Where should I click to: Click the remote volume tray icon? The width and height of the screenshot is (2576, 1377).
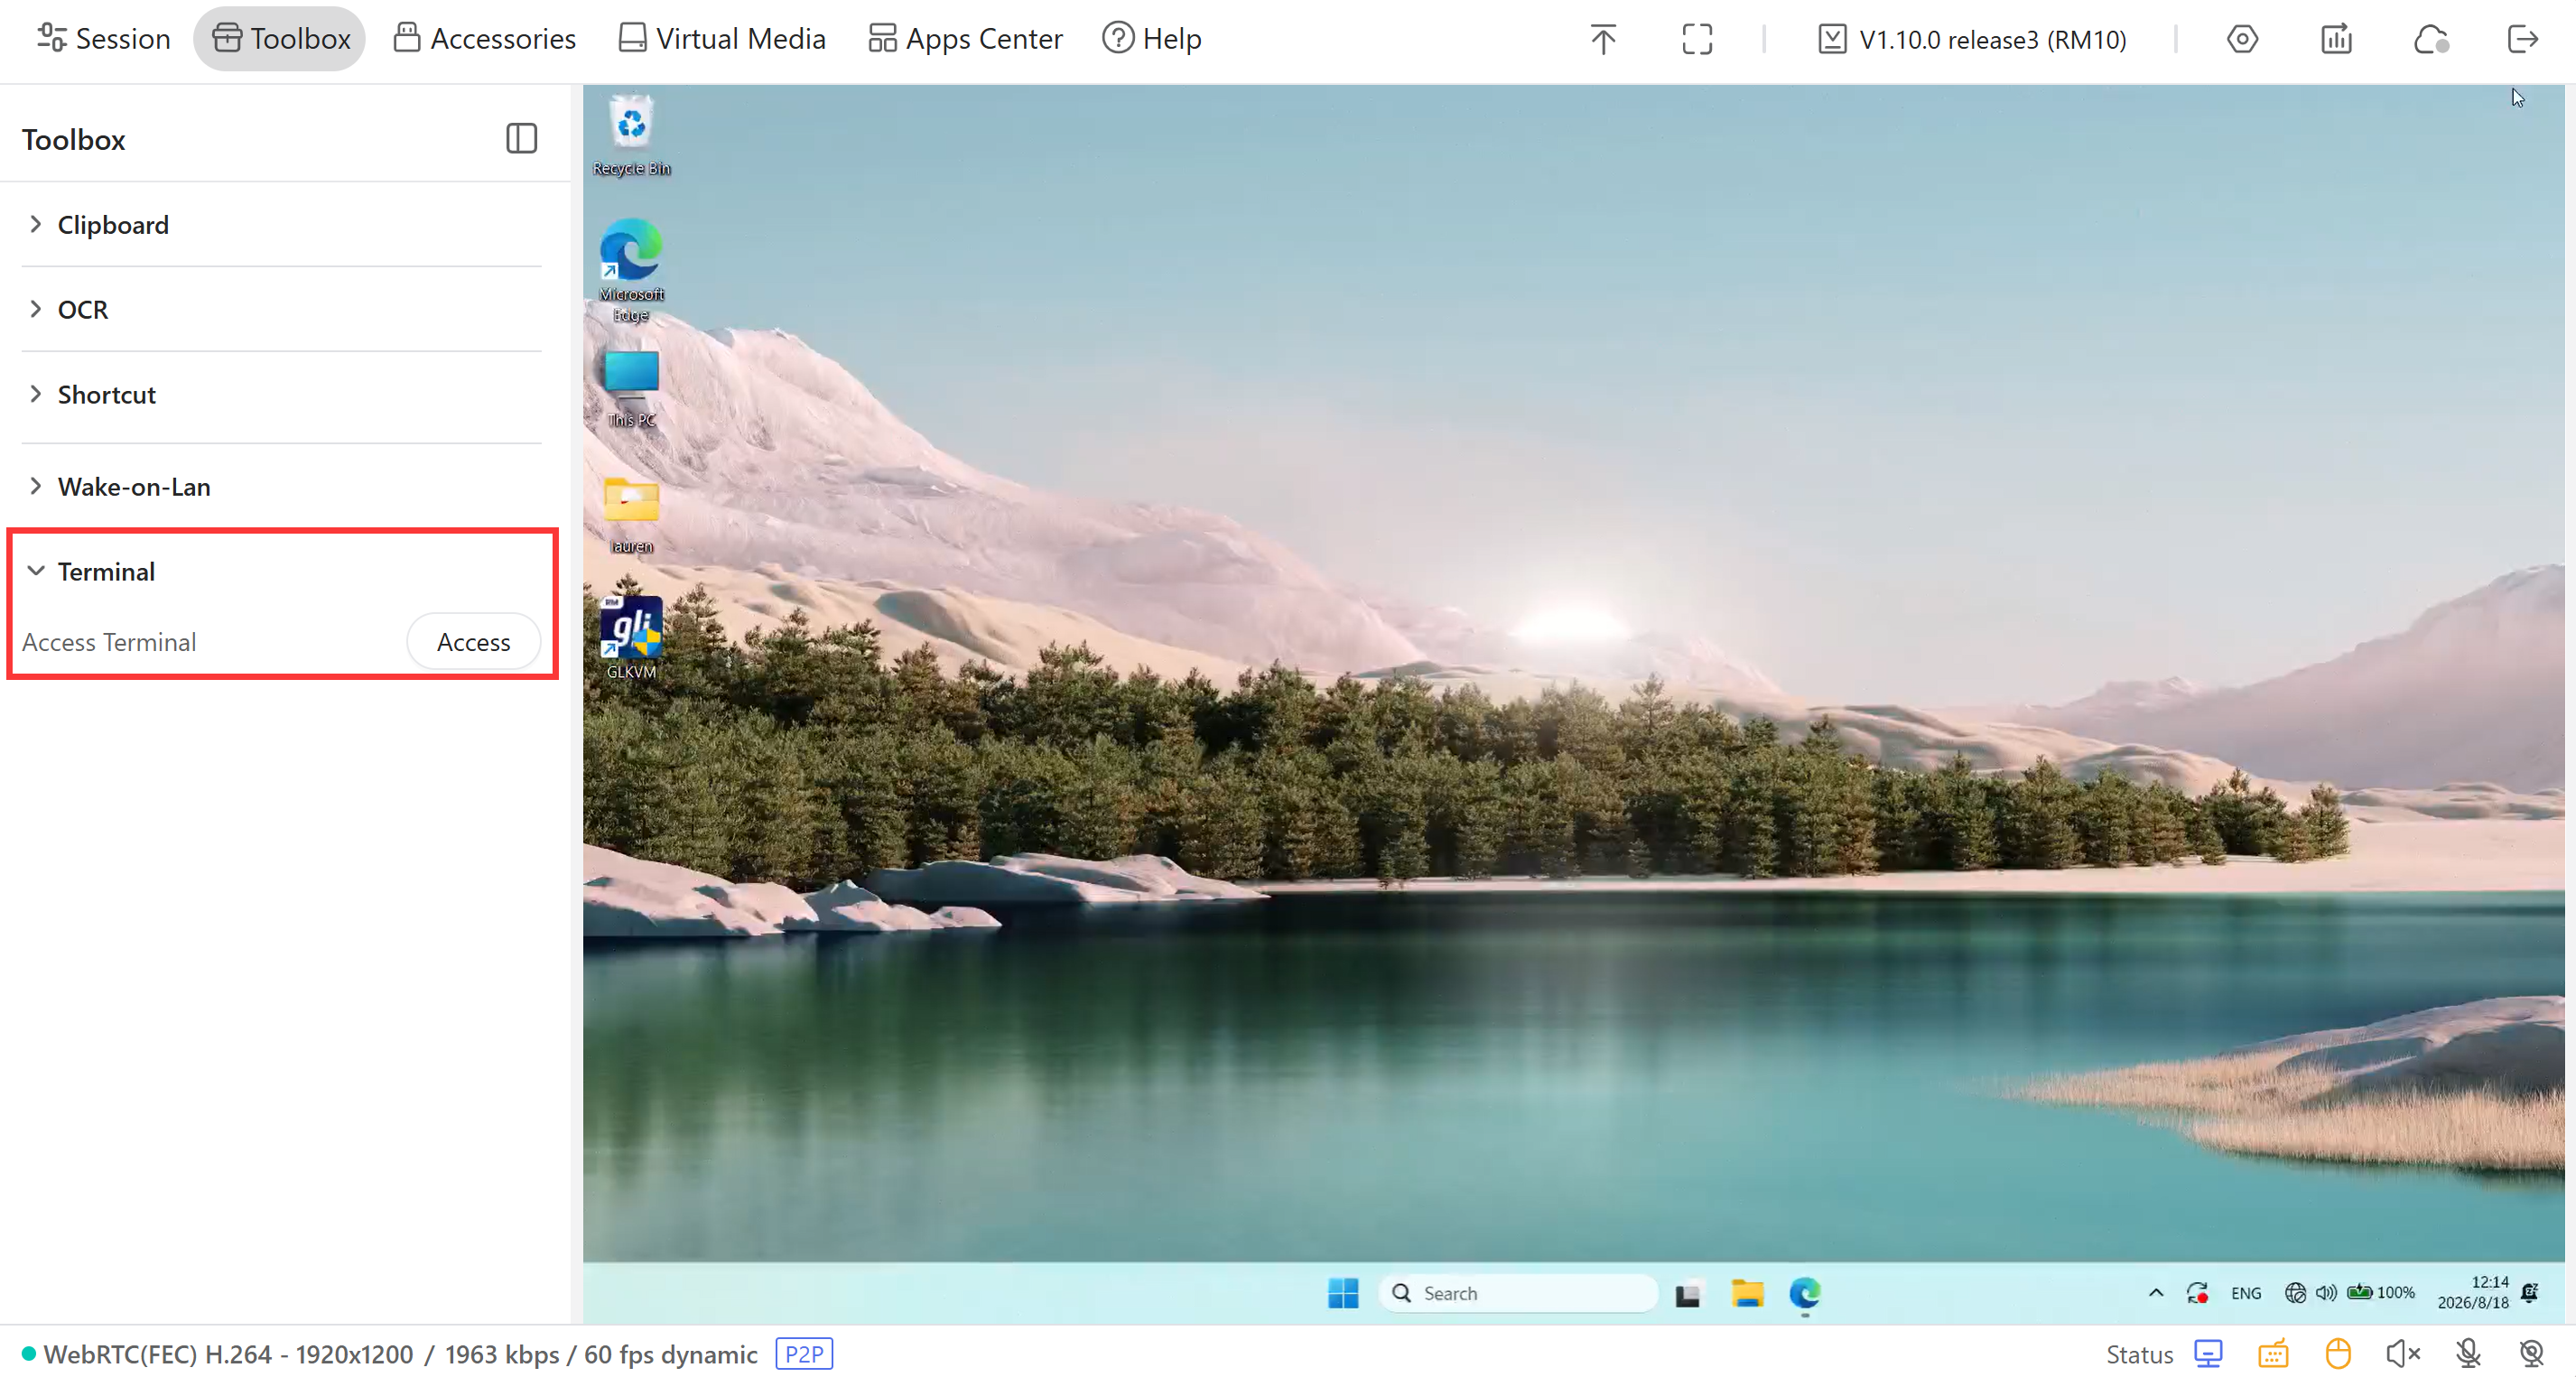(2325, 1293)
